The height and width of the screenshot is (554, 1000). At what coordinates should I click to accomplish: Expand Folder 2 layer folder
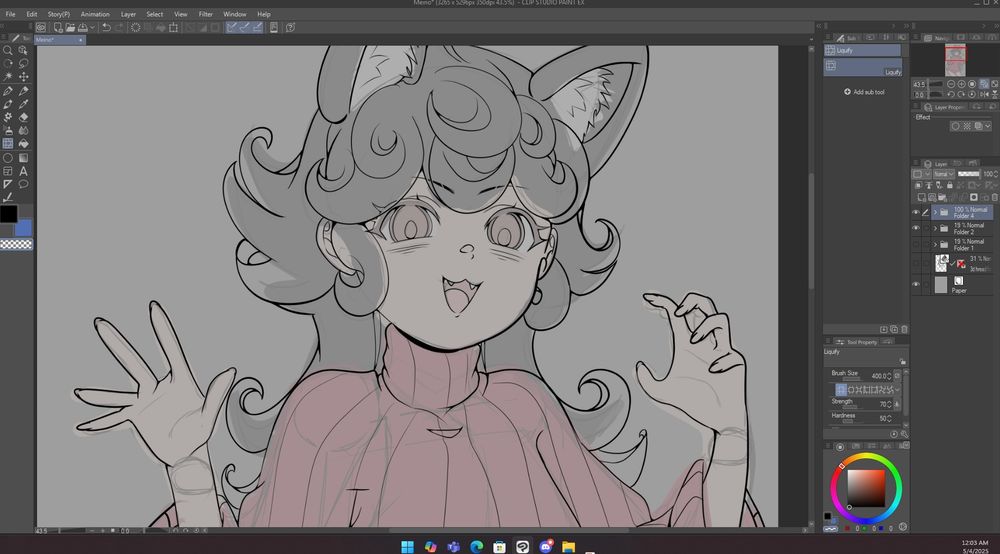pos(936,228)
